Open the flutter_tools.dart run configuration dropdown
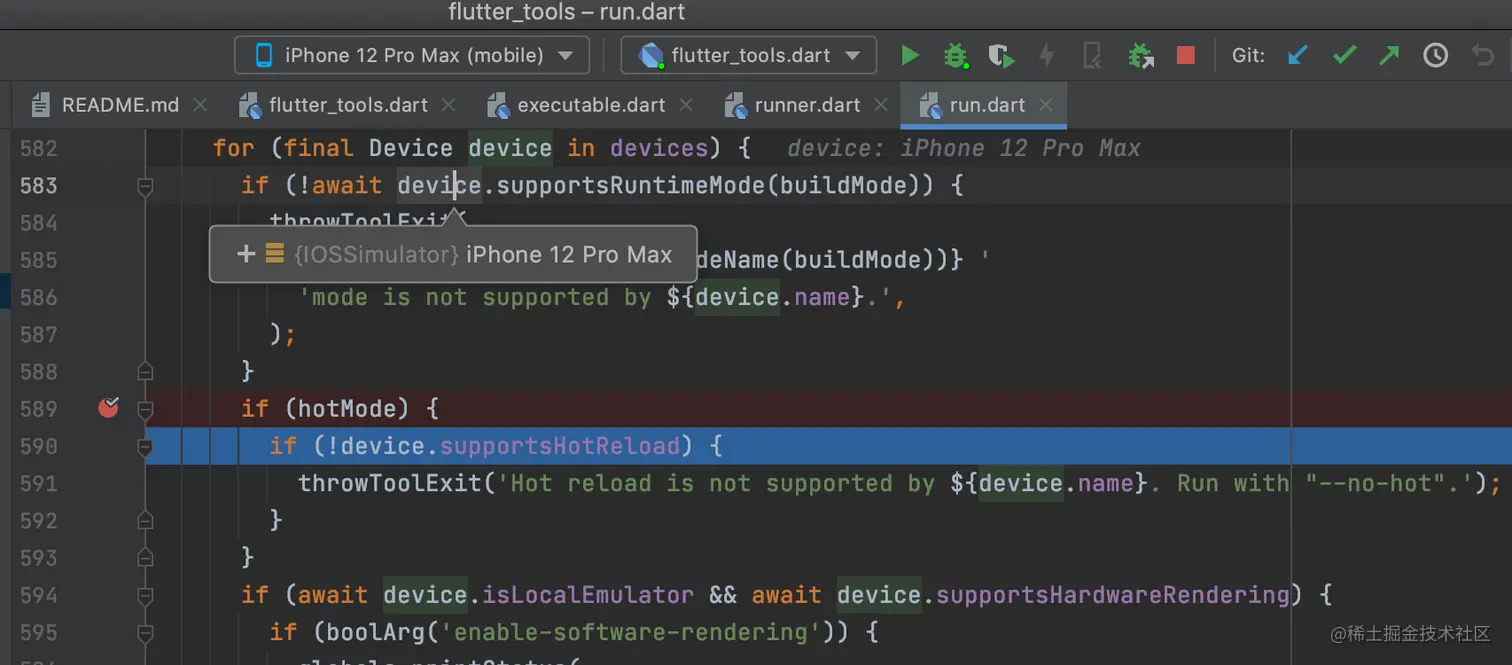 (x=748, y=55)
